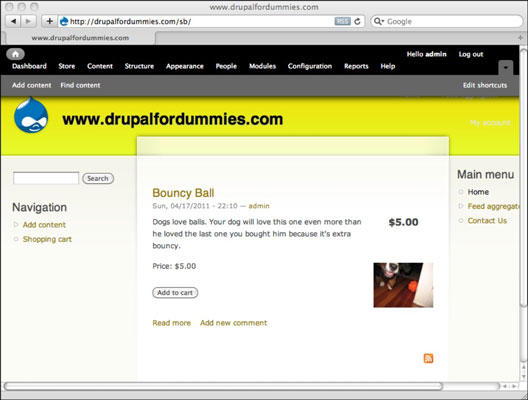
Task: Collapse shortcuts bar with arrow toggle
Action: (x=505, y=68)
